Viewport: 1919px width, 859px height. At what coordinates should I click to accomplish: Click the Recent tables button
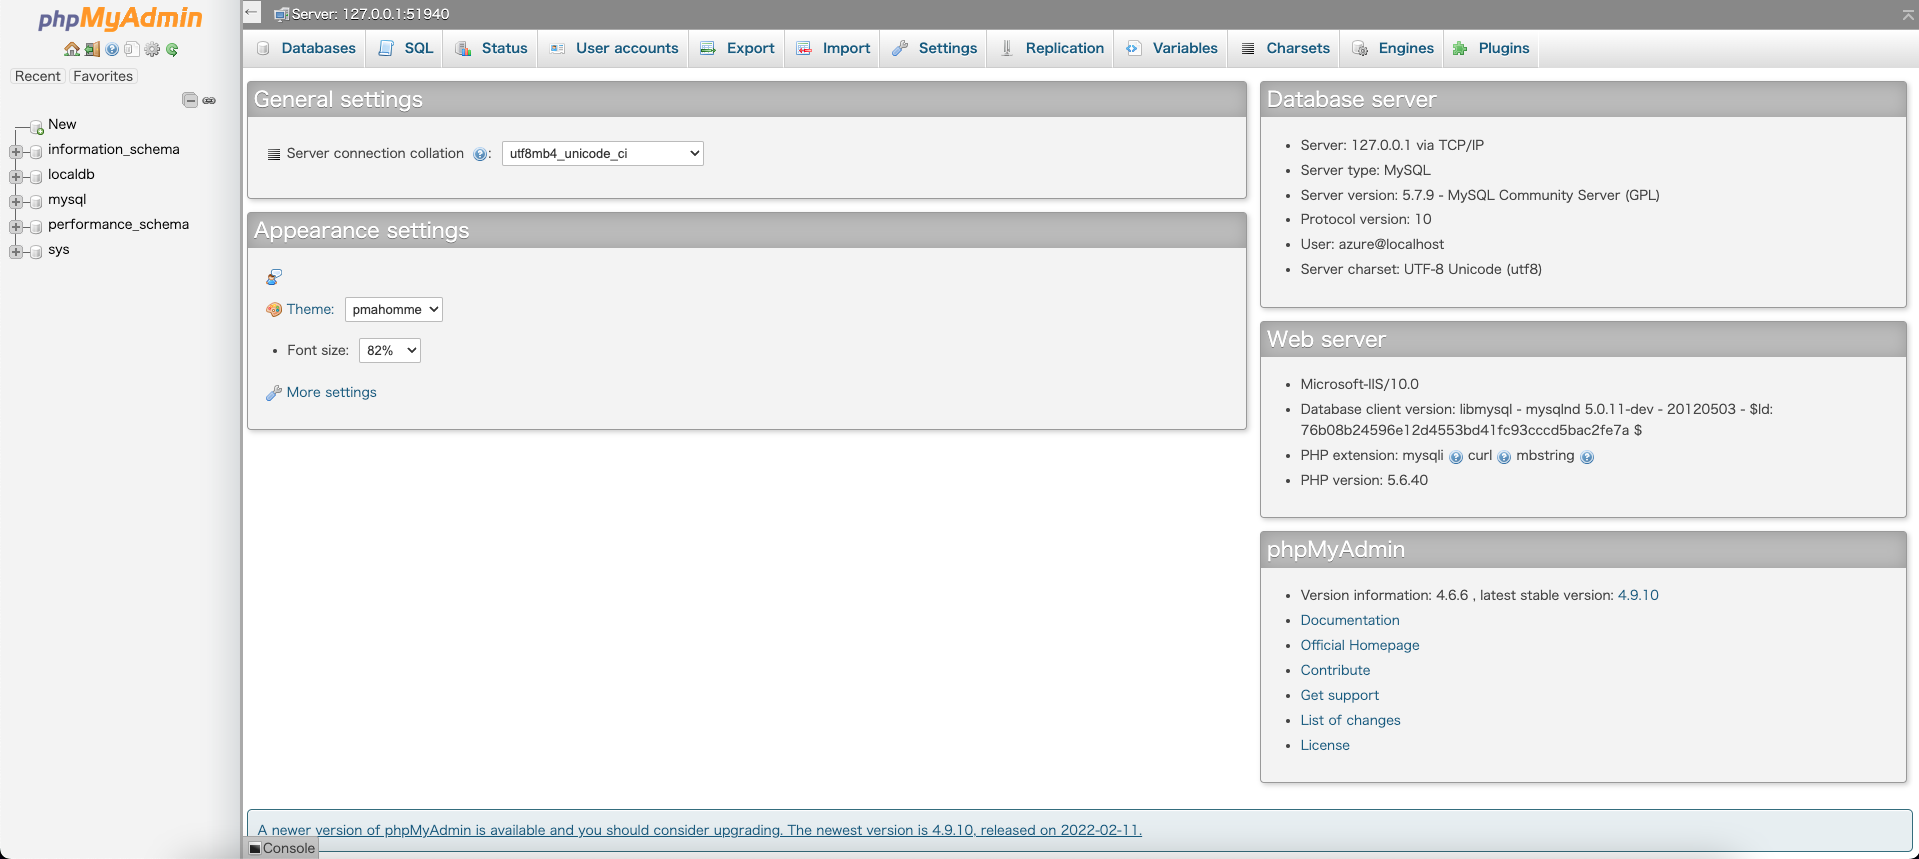[38, 76]
